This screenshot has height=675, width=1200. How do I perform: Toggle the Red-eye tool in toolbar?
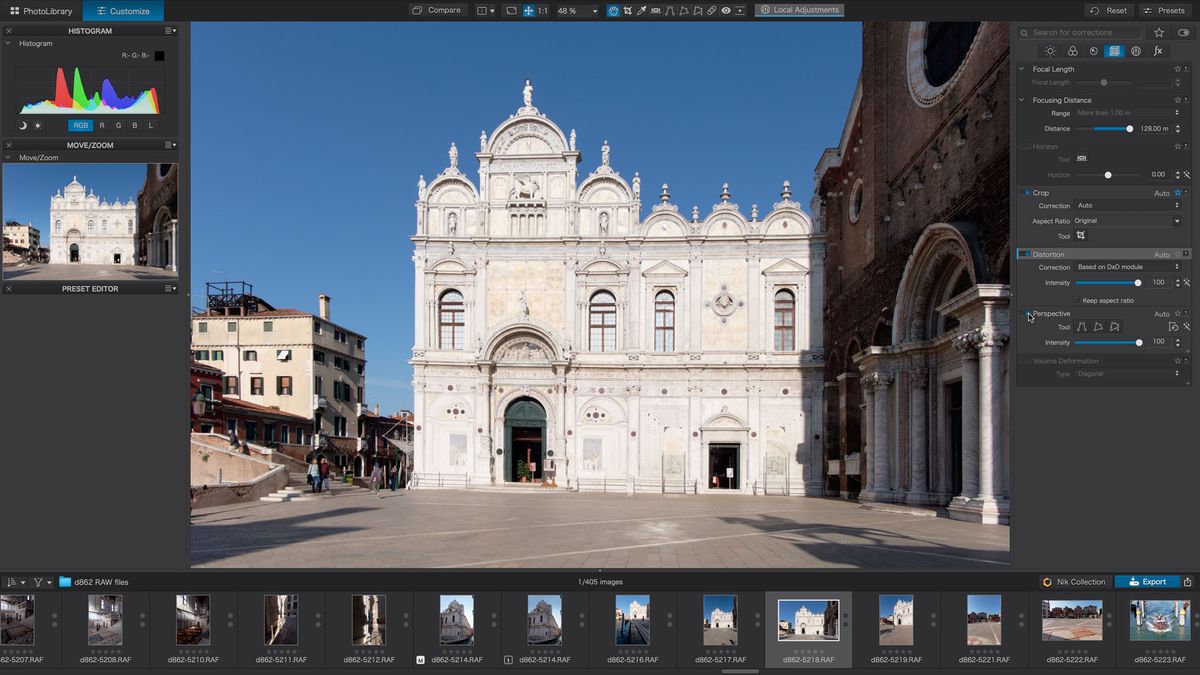(726, 10)
